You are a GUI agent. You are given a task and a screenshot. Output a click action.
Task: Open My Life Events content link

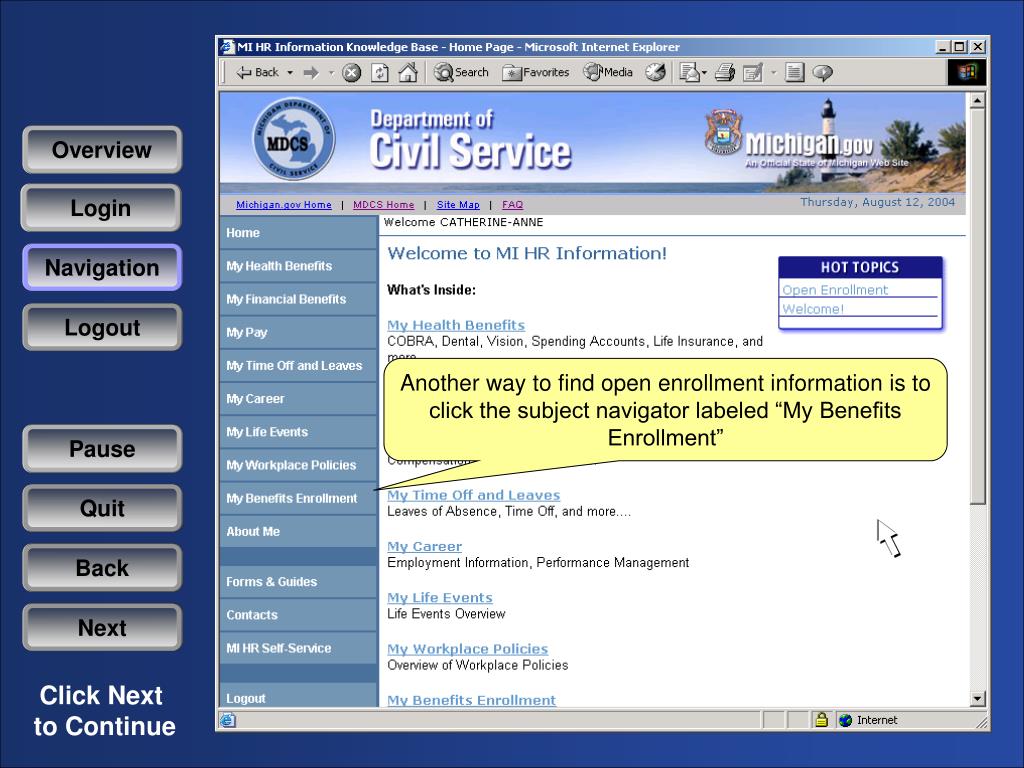click(x=440, y=598)
